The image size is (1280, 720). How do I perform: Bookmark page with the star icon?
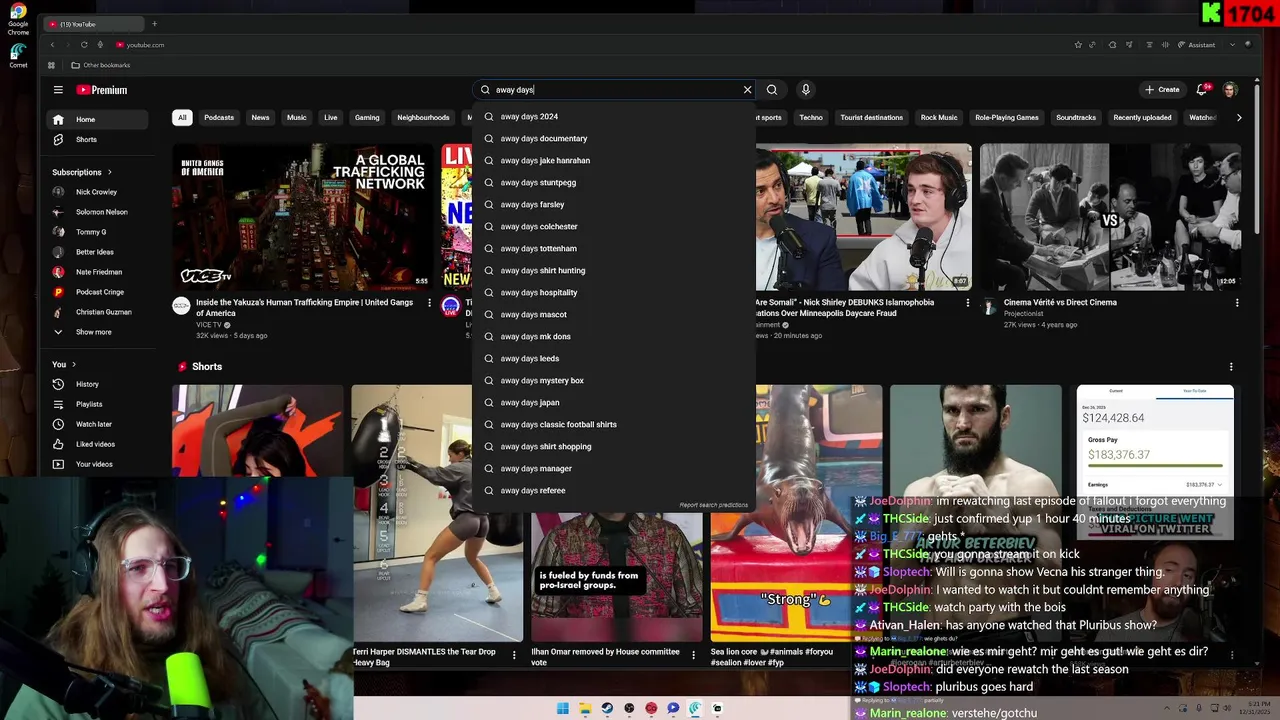(x=1078, y=45)
